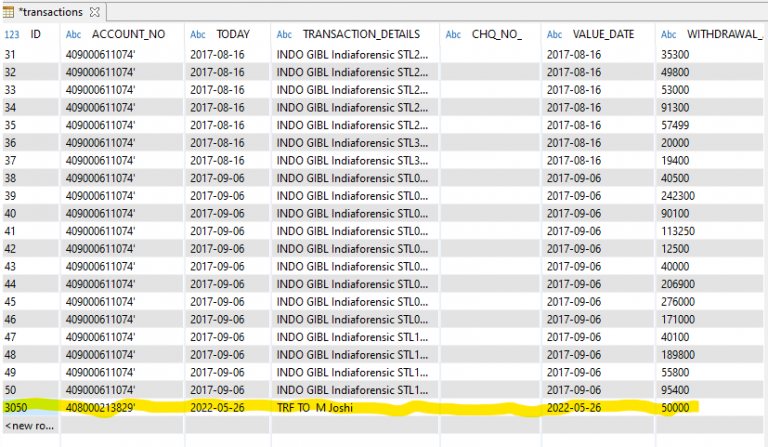This screenshot has width=768, height=447.
Task: Sort by the ID column header
Action: tap(35, 34)
